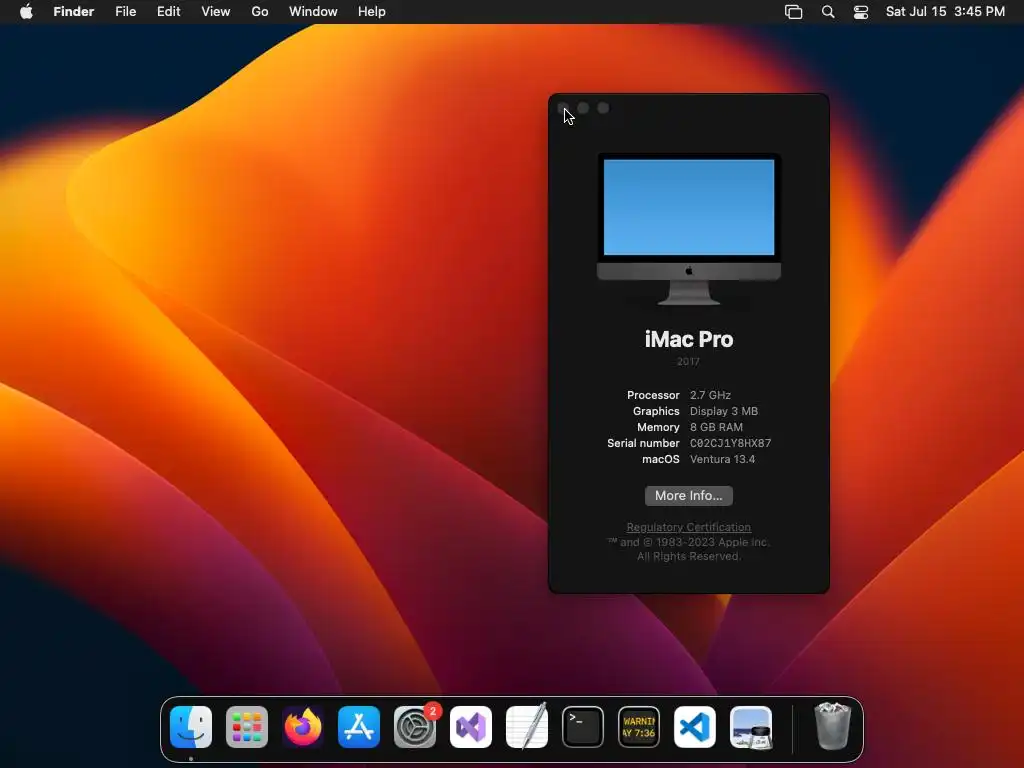1024x768 pixels.
Task: Launch Terminal from the Dock
Action: coord(583,727)
